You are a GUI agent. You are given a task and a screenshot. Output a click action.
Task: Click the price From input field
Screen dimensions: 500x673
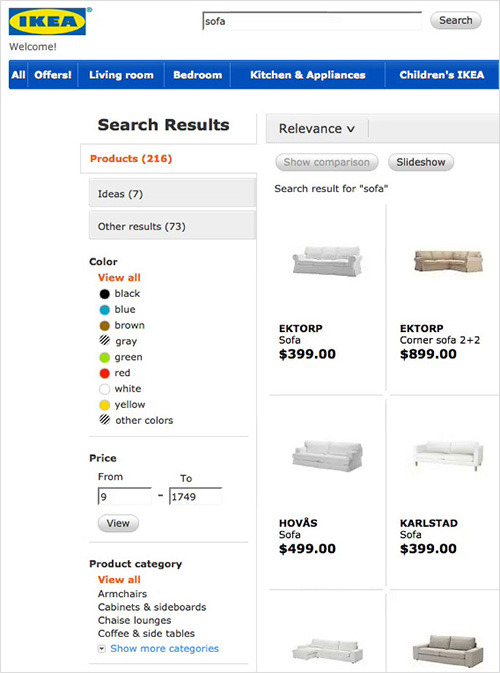tap(124, 497)
